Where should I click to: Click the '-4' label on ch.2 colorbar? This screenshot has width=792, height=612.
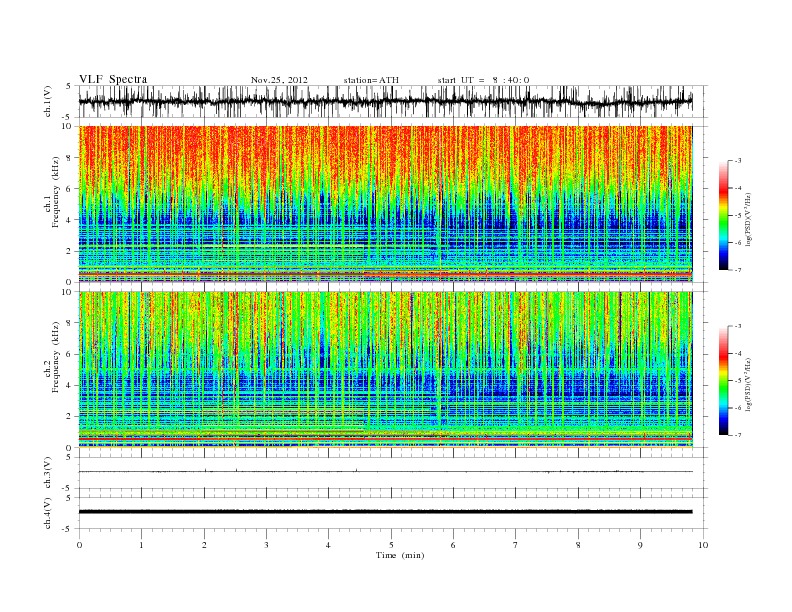[738, 353]
